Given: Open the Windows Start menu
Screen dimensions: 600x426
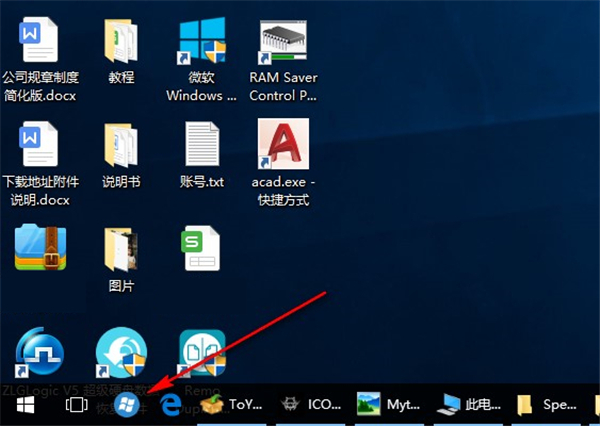Looking at the screenshot, I should 25,405.
